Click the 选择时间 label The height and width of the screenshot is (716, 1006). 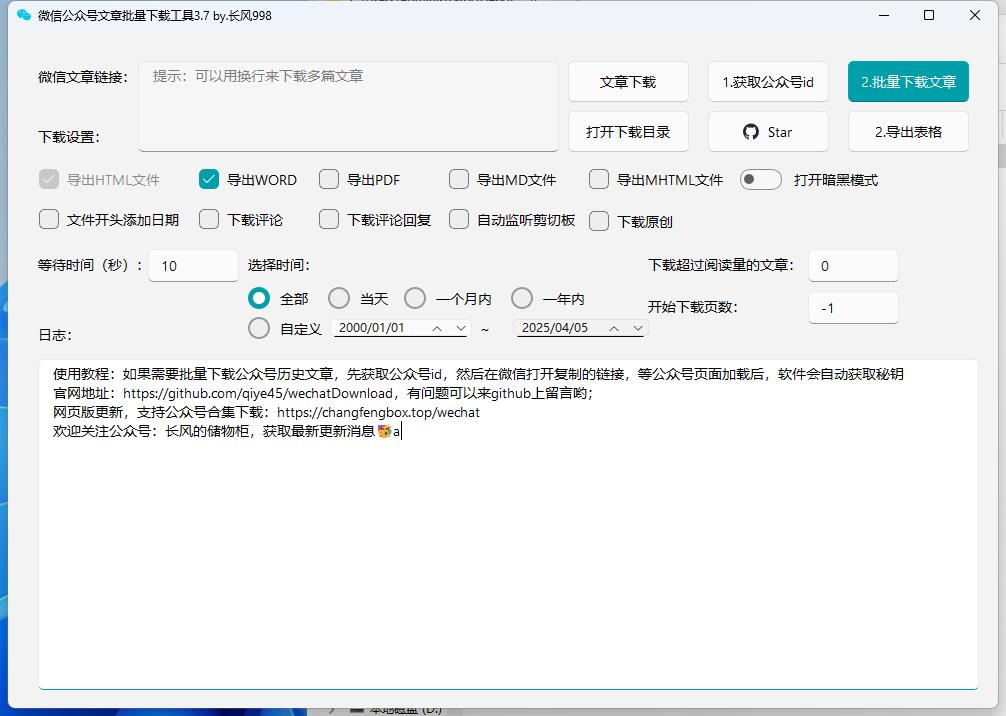click(x=278, y=265)
